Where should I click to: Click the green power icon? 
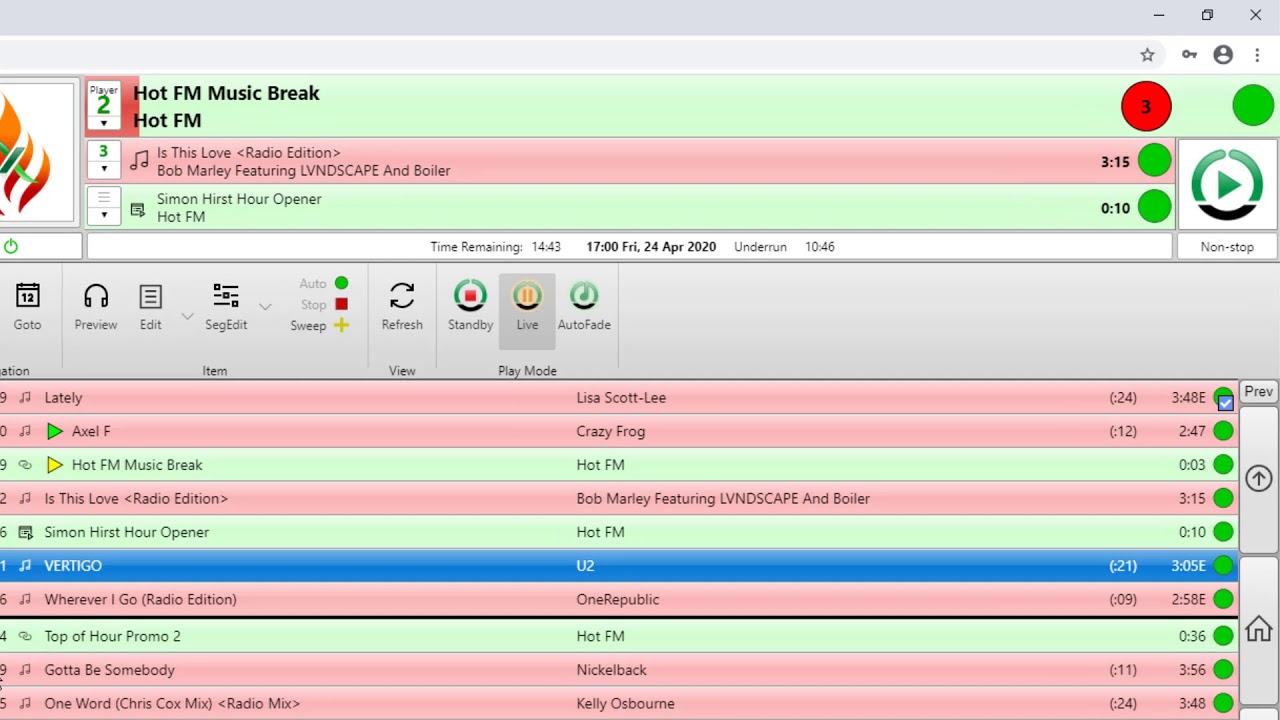point(11,246)
